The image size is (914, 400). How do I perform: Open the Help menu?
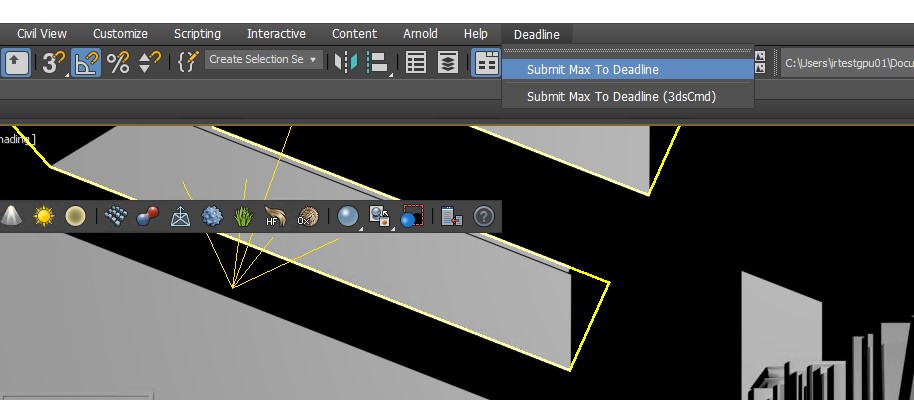click(475, 34)
